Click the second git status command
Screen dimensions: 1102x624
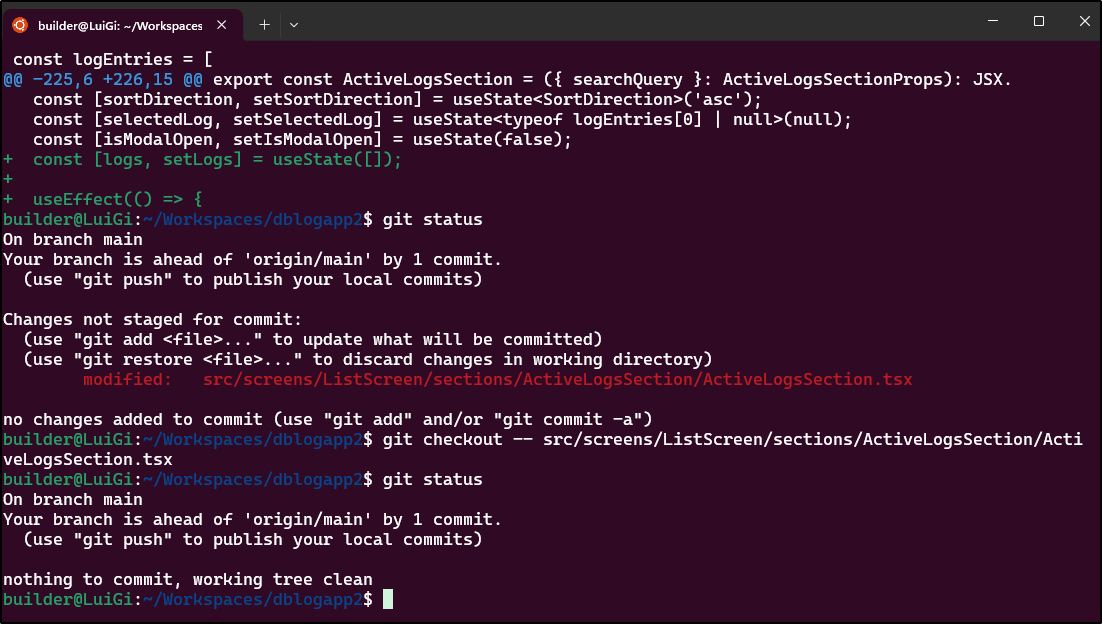(x=432, y=479)
